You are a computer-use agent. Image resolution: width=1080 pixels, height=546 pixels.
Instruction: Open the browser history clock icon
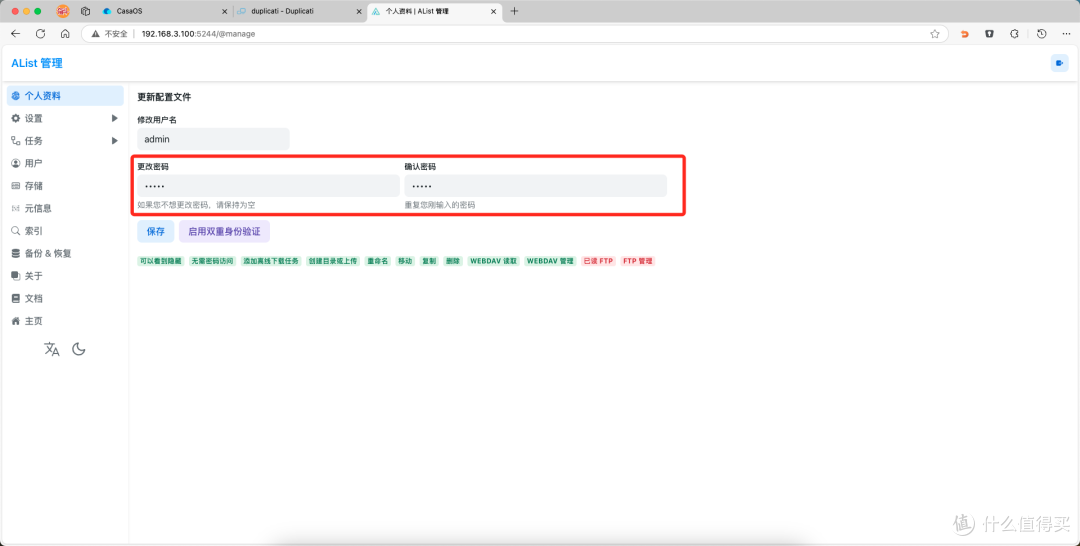[x=1041, y=34]
